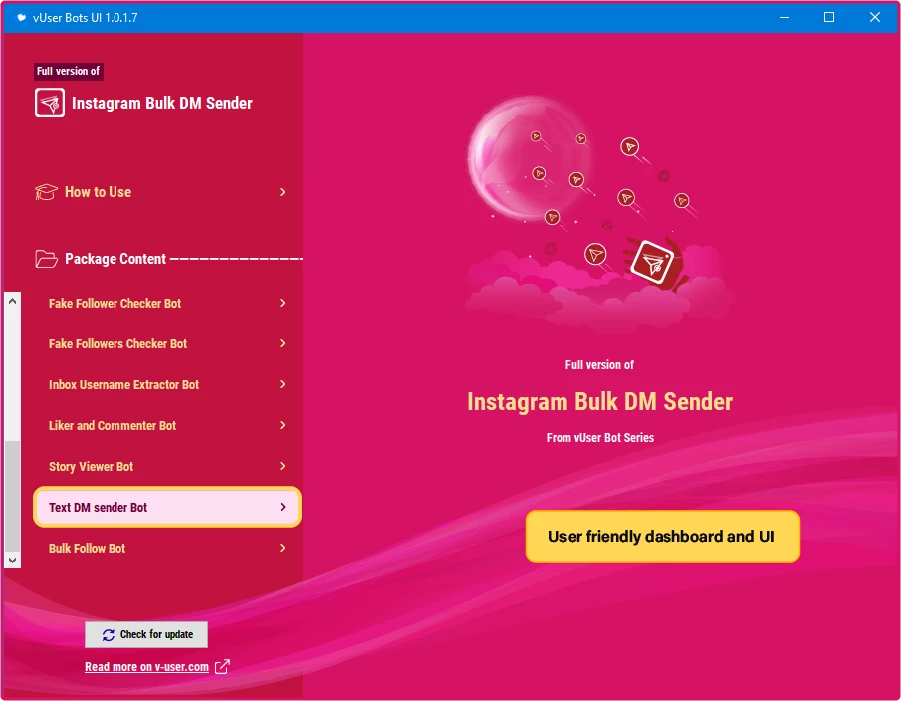Expand the Liker and Commenter Bot chevron
Screen dimensions: 901x701
point(282,425)
